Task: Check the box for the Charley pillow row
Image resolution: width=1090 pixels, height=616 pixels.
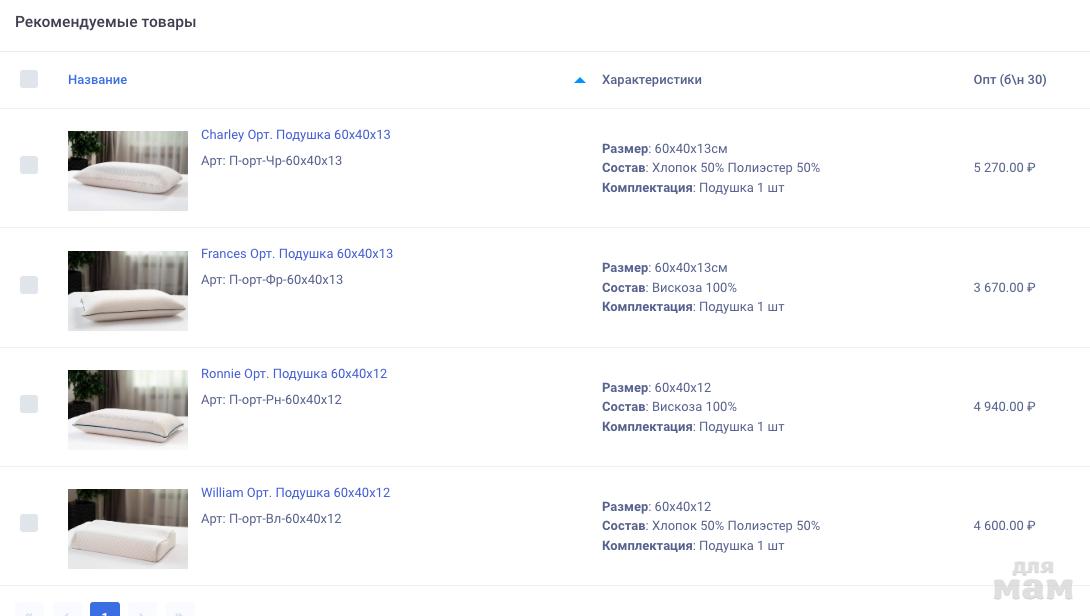Action: (x=29, y=165)
